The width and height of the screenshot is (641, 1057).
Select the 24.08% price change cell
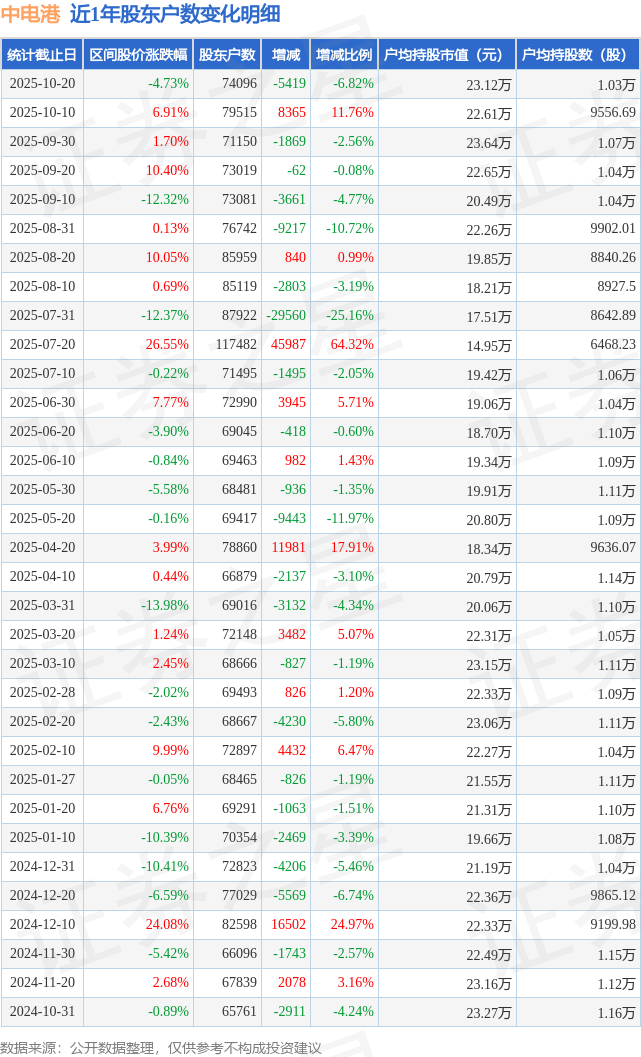[x=167, y=924]
